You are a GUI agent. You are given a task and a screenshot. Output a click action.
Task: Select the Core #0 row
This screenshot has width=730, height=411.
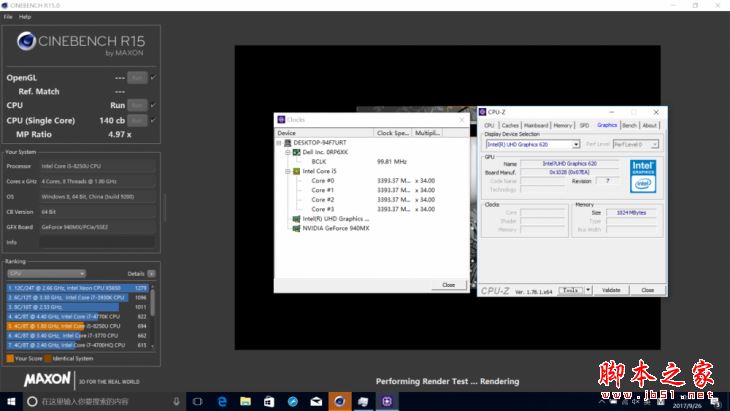373,181
